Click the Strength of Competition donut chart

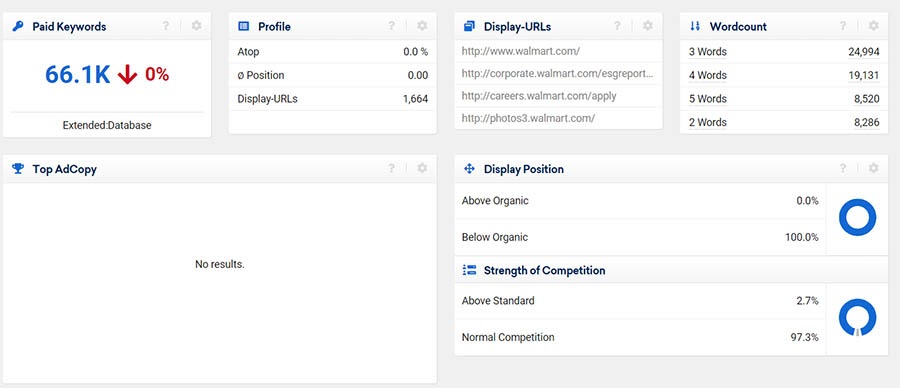pos(858,317)
